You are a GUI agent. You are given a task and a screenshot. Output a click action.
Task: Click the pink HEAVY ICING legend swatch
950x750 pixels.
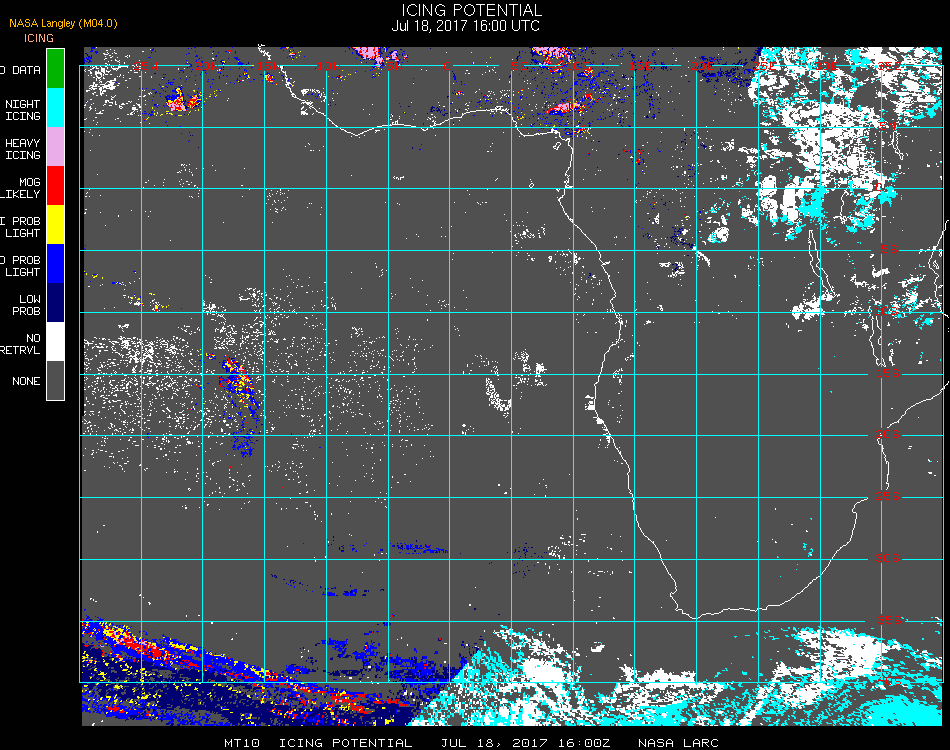(55, 147)
